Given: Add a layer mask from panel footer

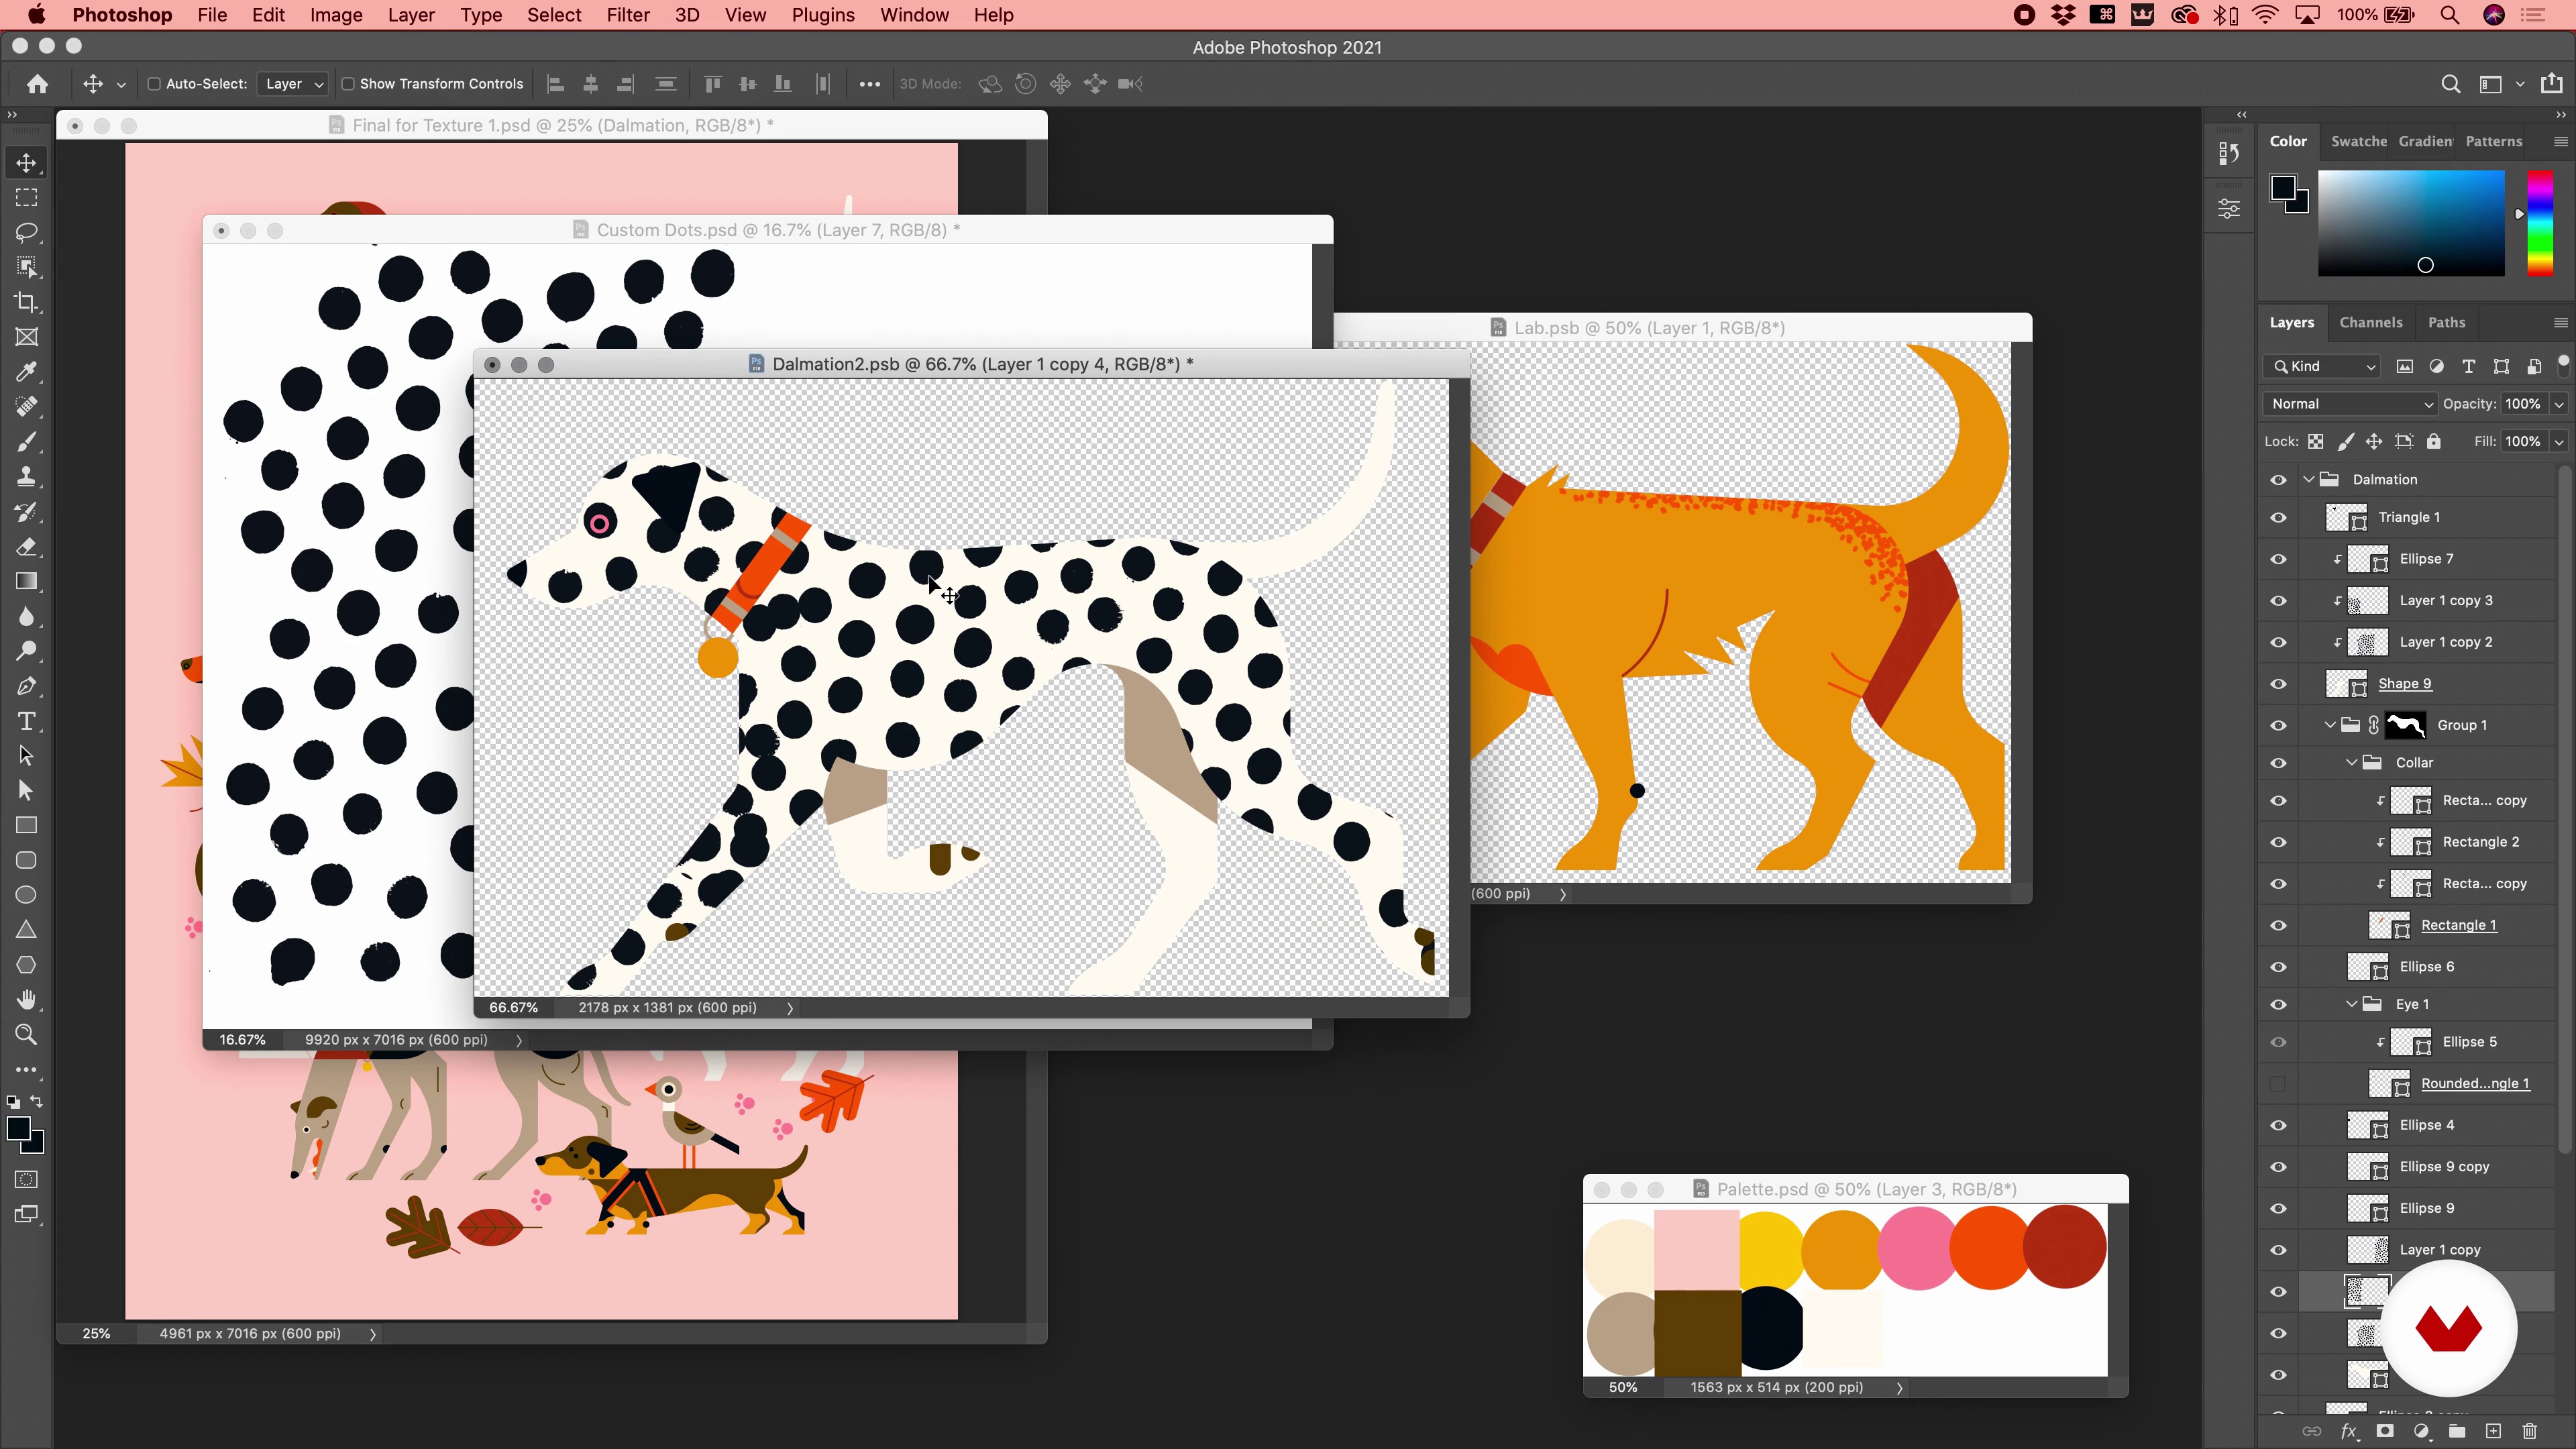Looking at the screenshot, I should coord(2385,1431).
